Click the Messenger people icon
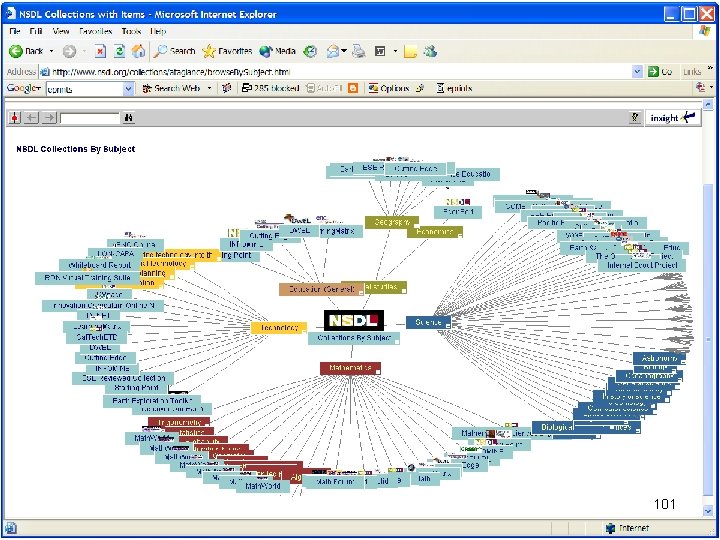The height and width of the screenshot is (540, 720). tap(430, 51)
